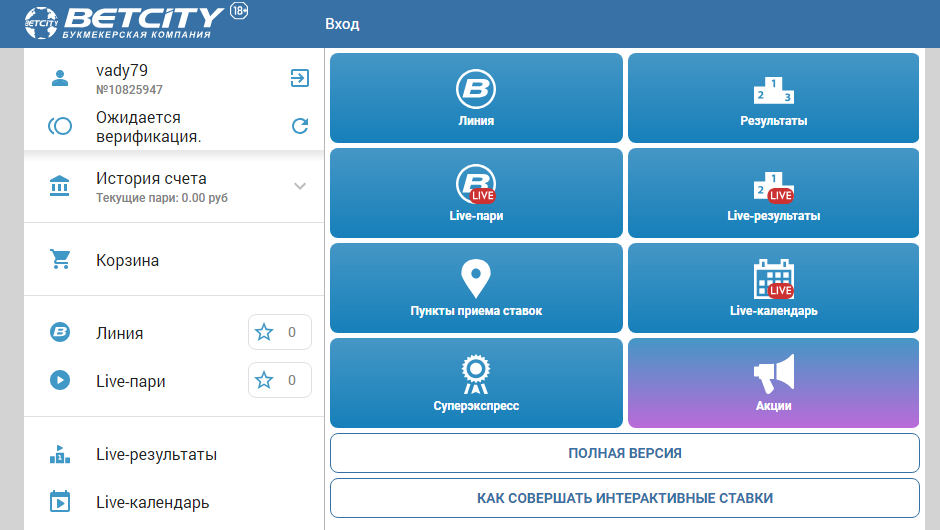Click the user profile avatar icon

click(60, 78)
